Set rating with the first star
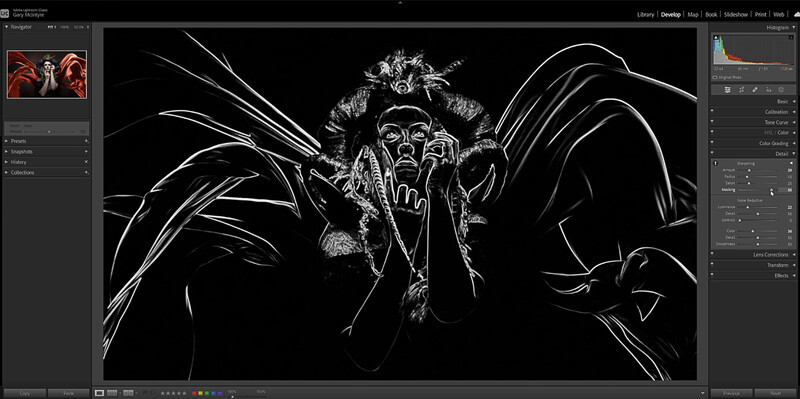800x399 pixels. point(163,393)
